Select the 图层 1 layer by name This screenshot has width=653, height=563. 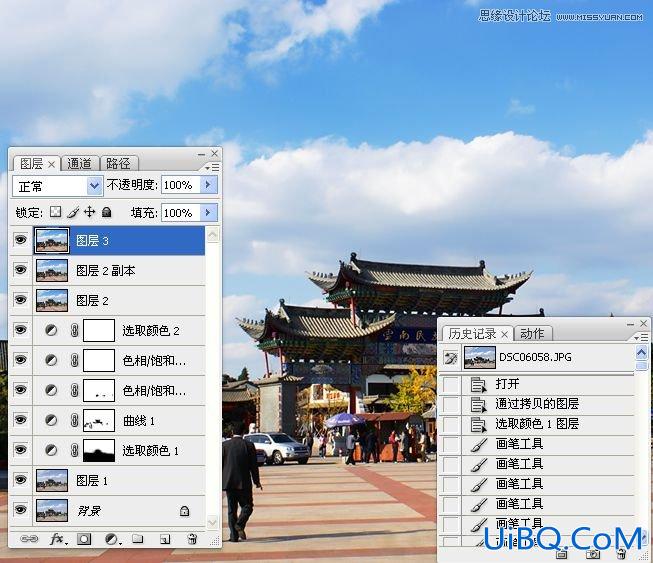[92, 481]
